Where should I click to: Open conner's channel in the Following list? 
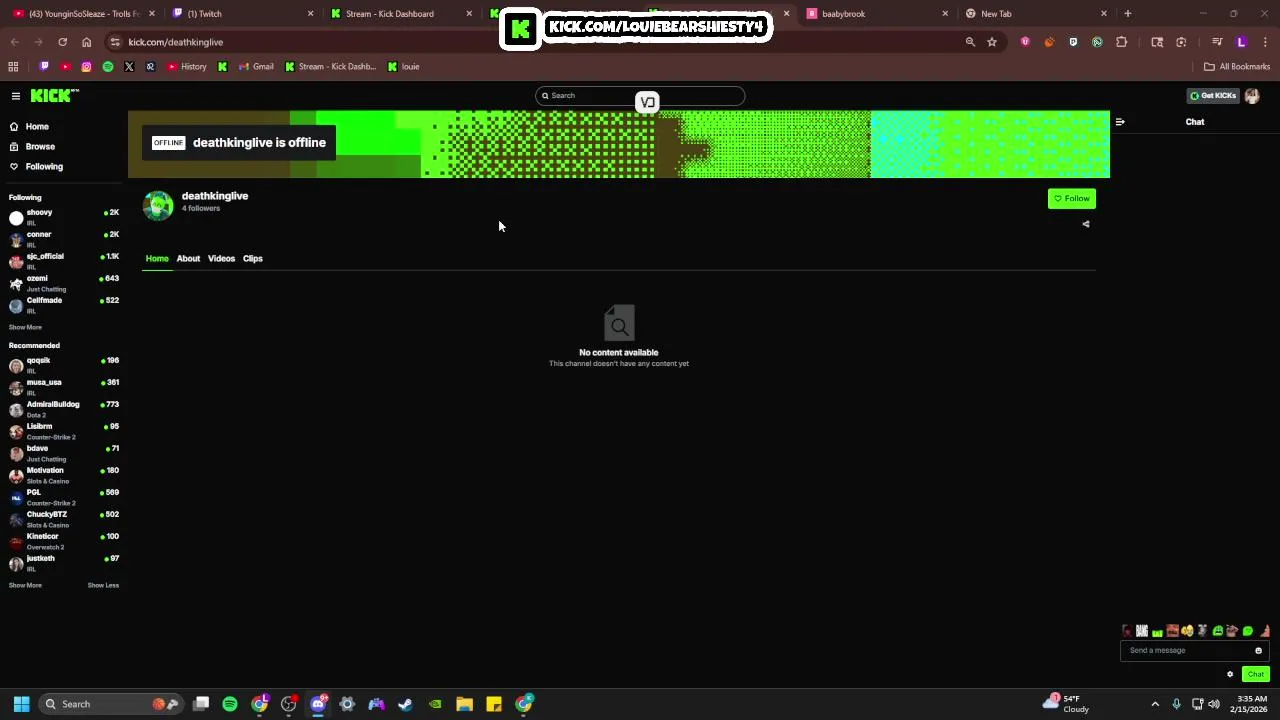coord(64,239)
